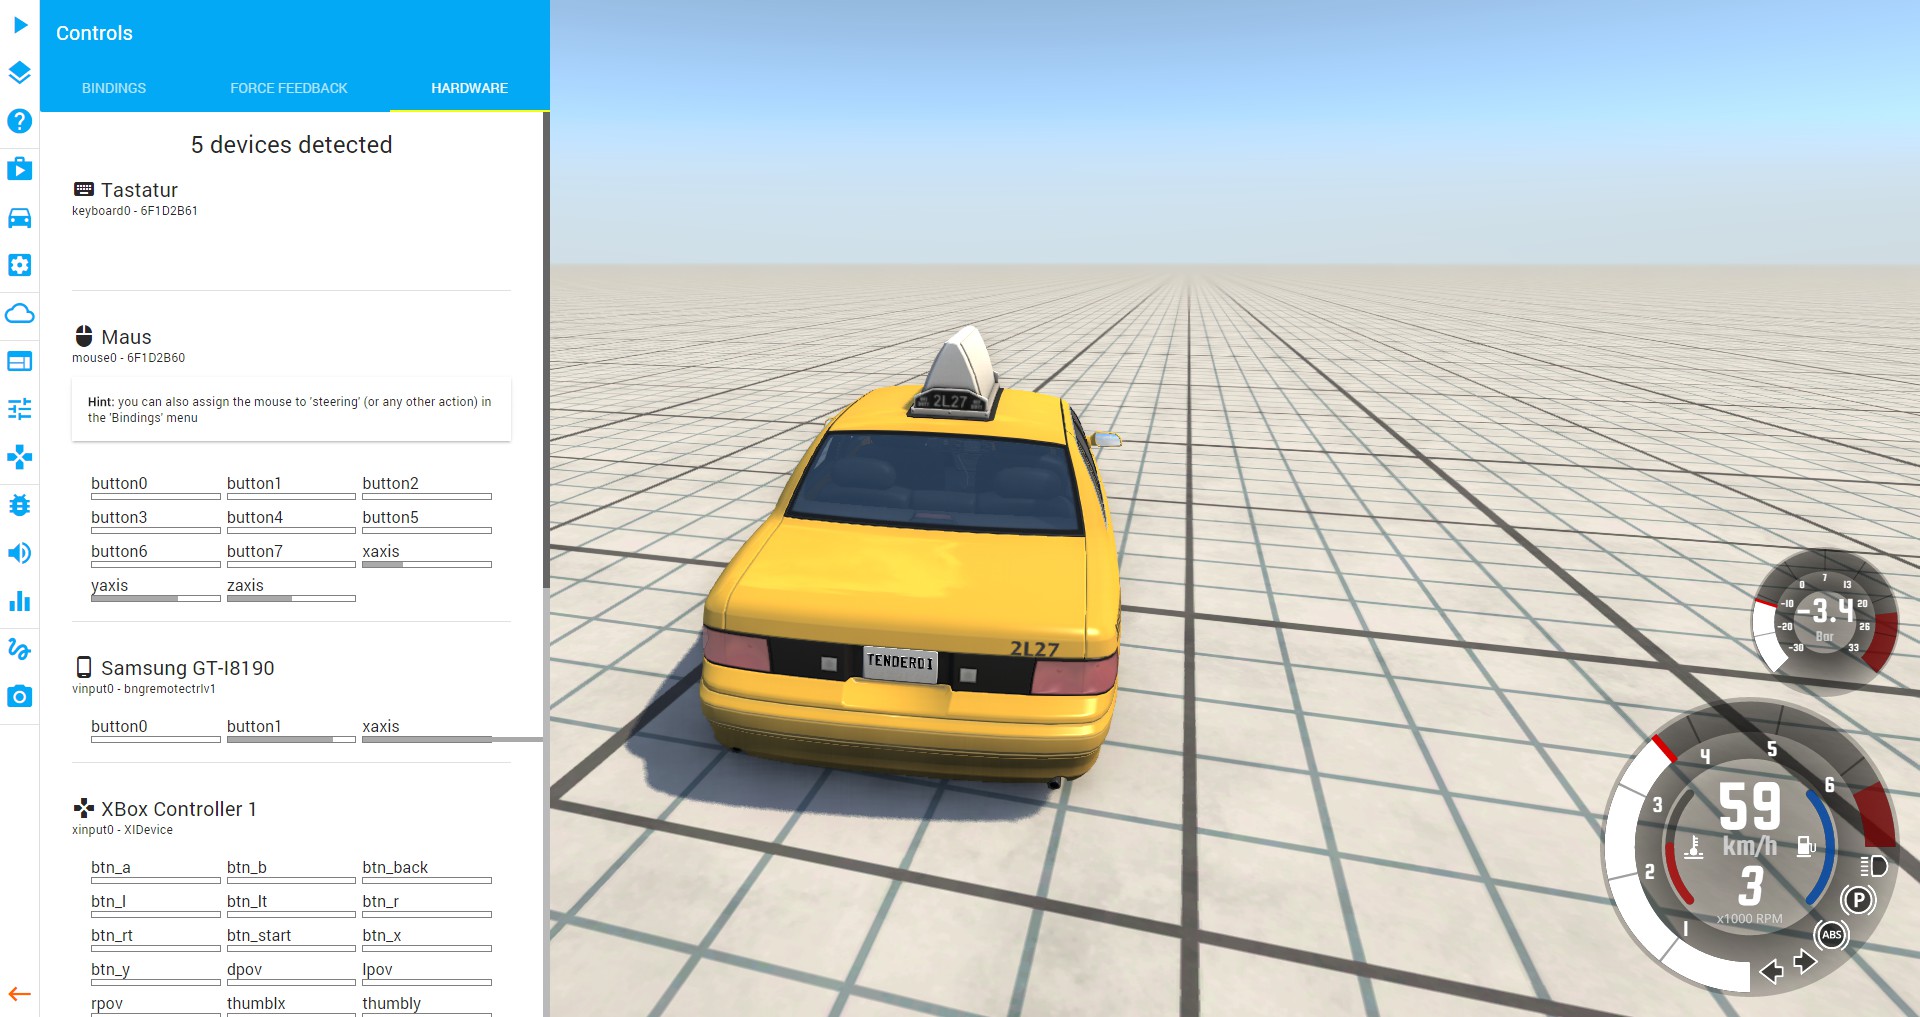Open the audio speaker icon

20,553
